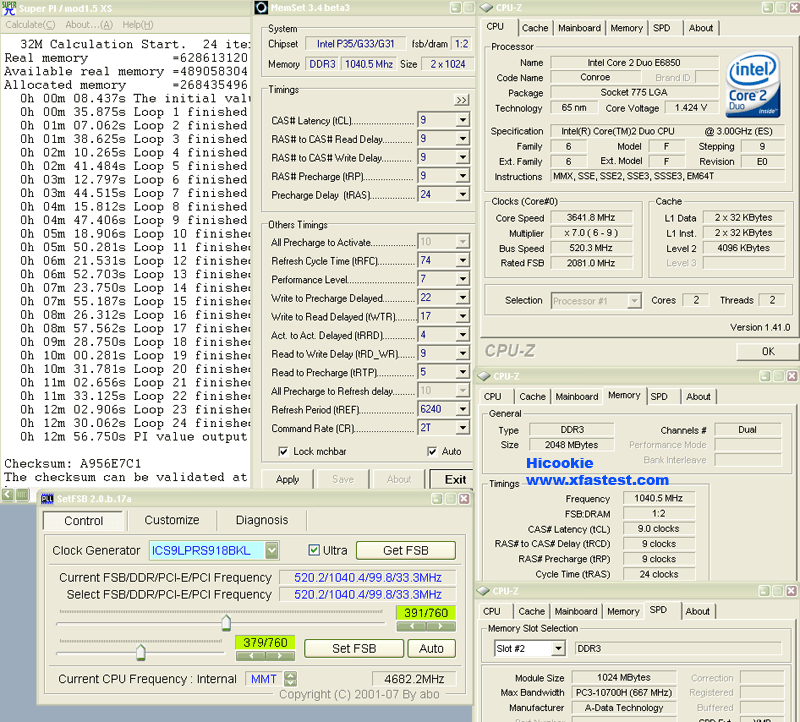Click the top CPU-Z window title icon
This screenshot has height=722, width=800.
(486, 8)
